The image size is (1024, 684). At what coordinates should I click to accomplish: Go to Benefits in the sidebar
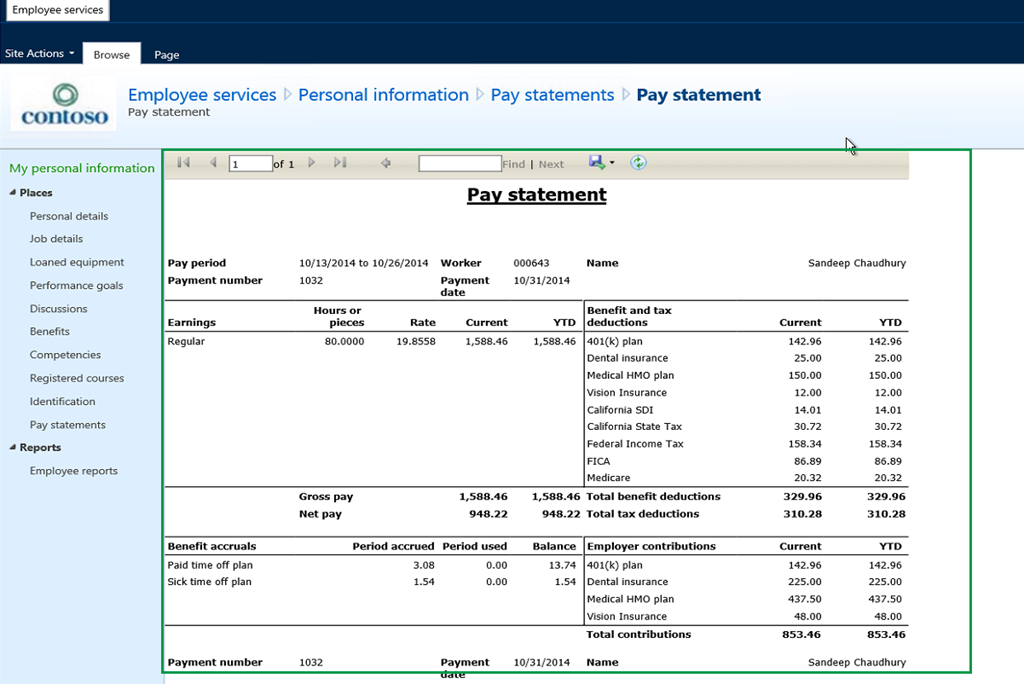point(50,332)
